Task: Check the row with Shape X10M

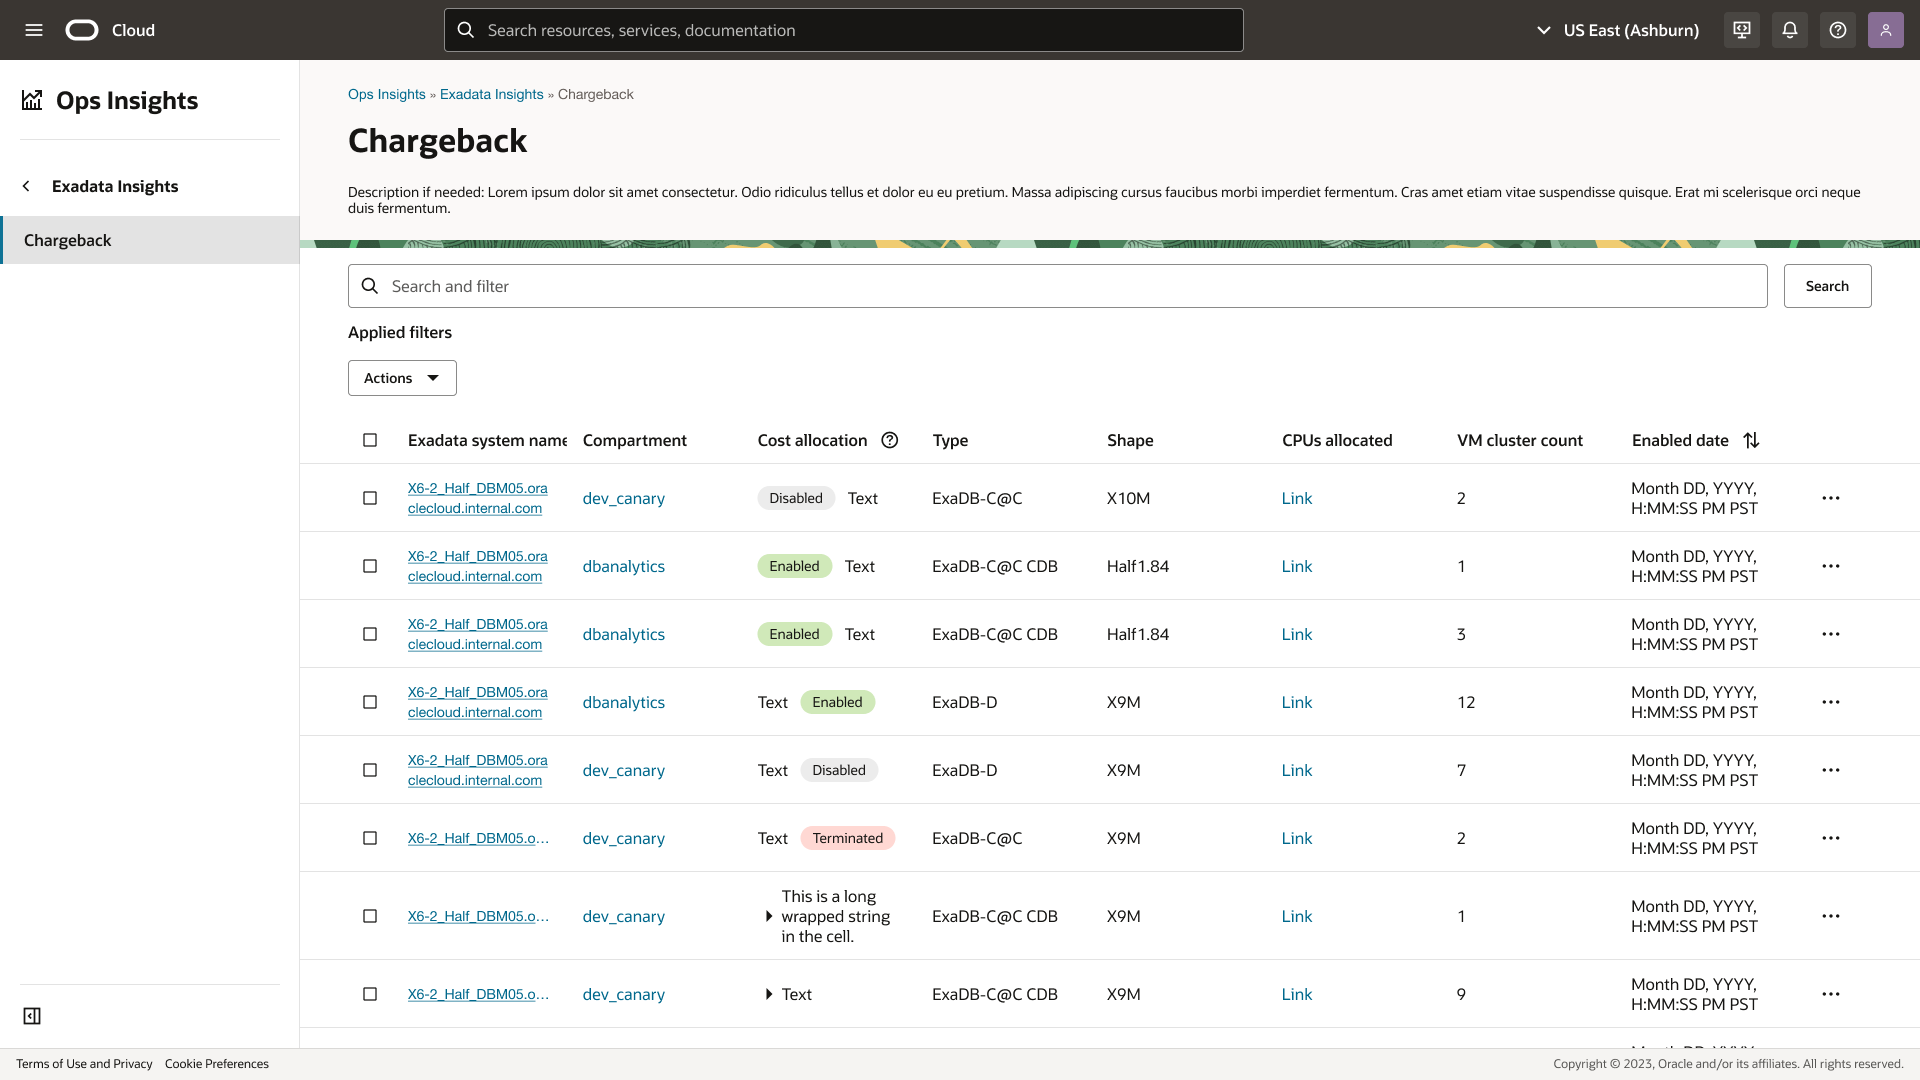Action: 370,498
